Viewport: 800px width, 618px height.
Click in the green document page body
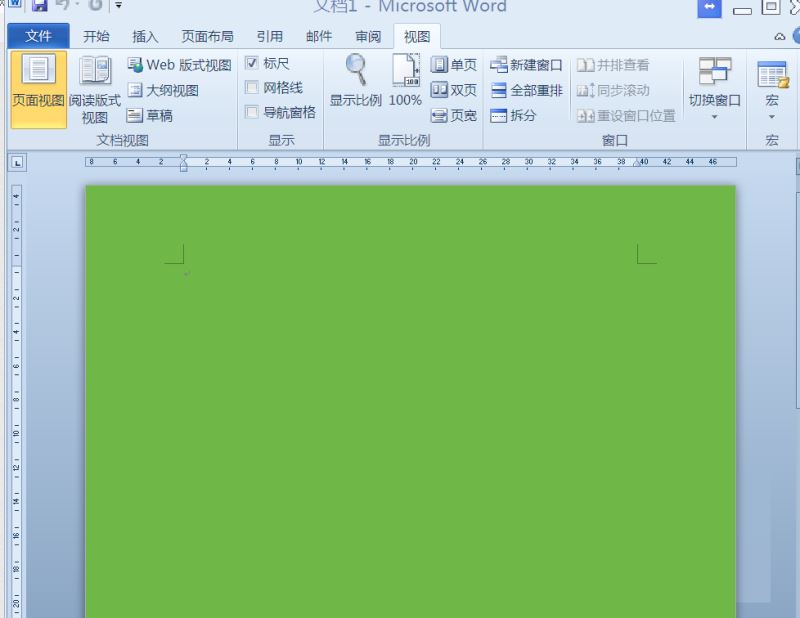[x=410, y=401]
